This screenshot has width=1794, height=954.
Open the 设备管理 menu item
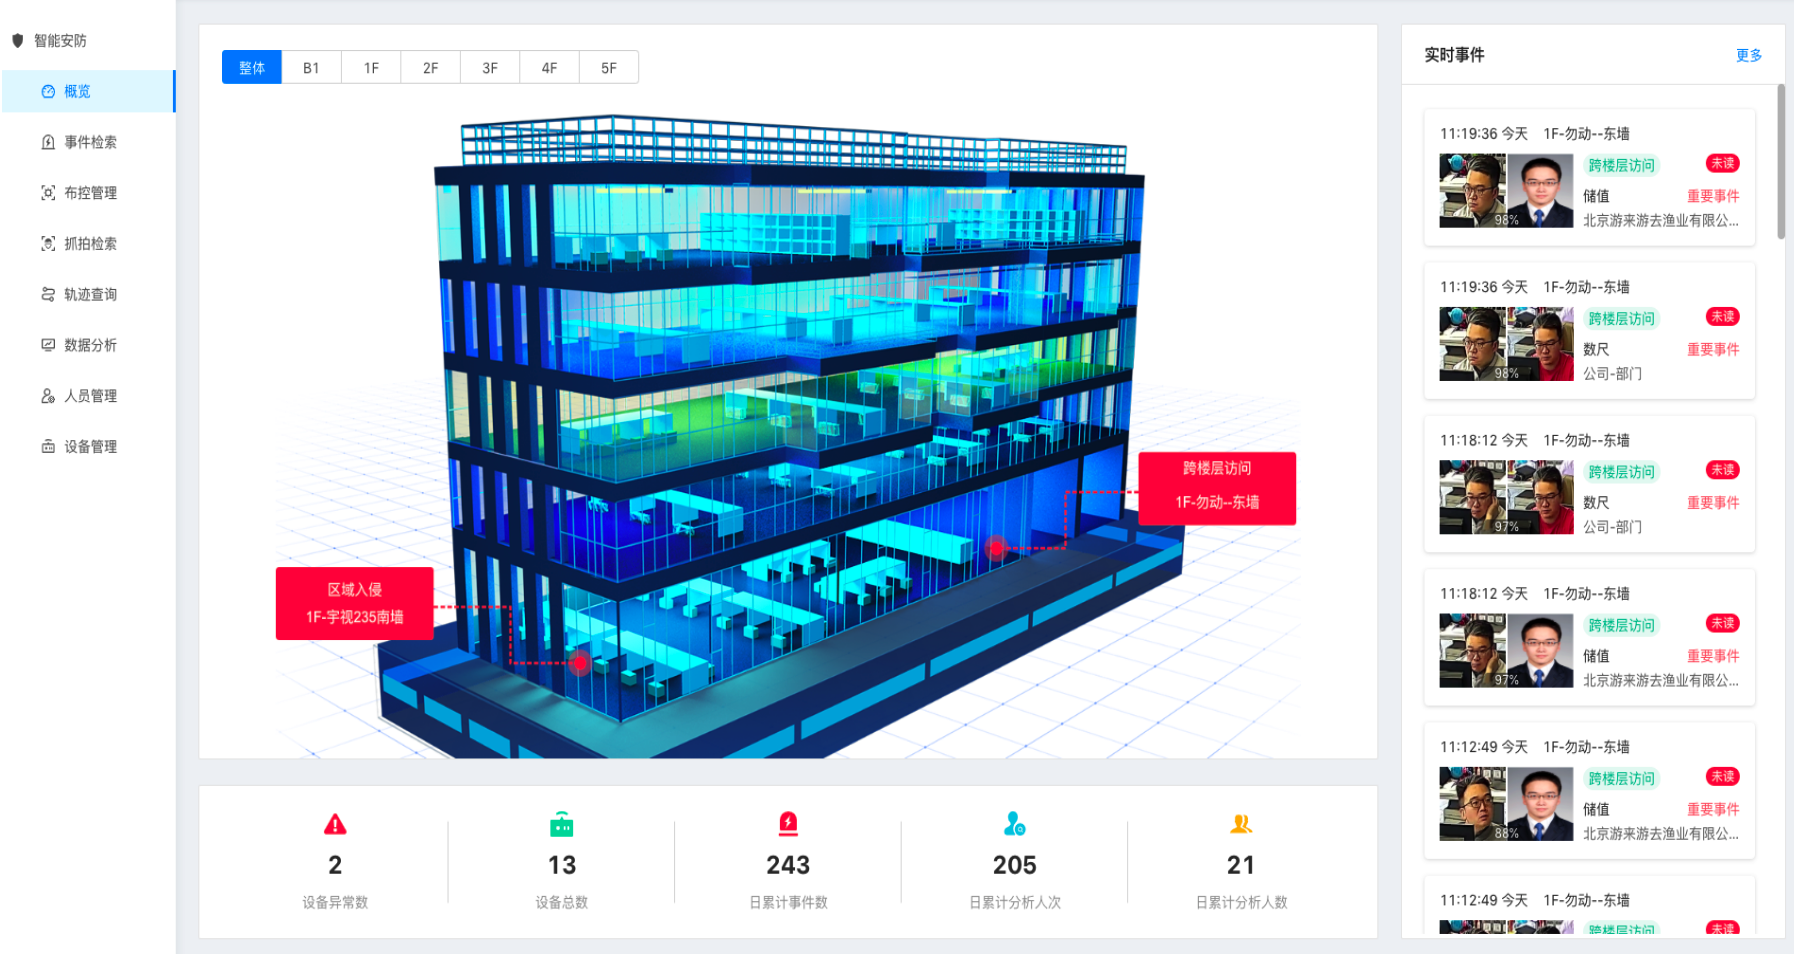88,447
